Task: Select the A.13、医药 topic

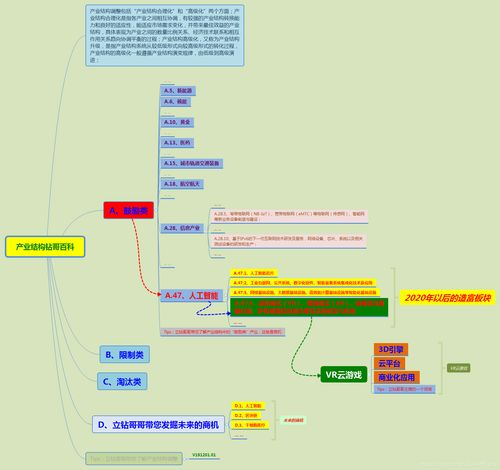Action: (x=177, y=143)
